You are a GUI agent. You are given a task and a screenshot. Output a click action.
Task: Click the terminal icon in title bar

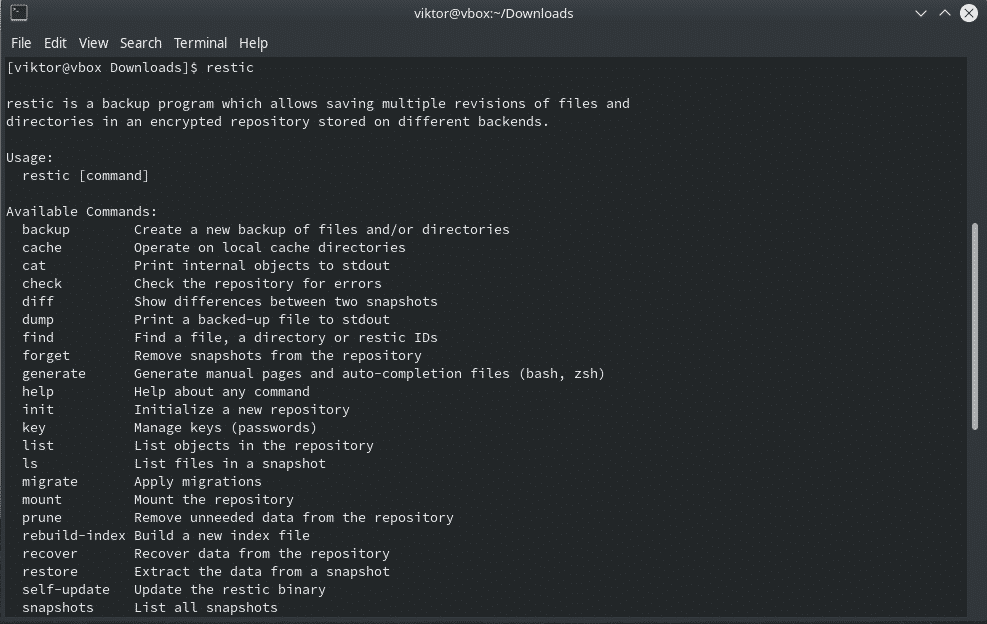tap(19, 13)
